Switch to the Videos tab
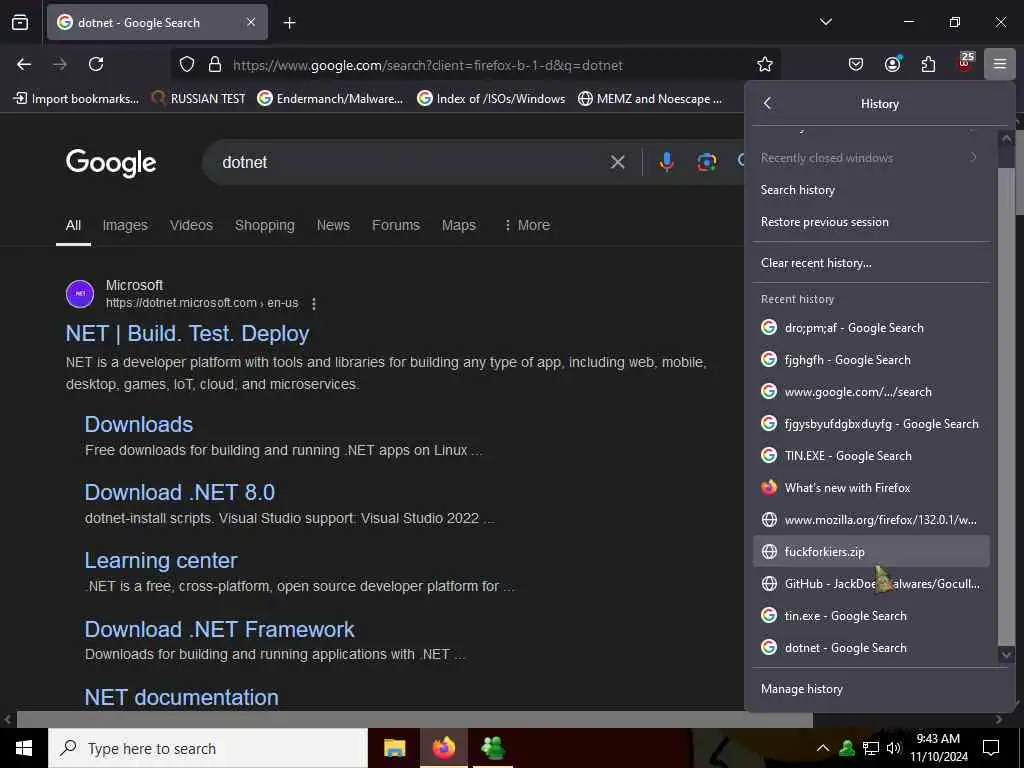This screenshot has width=1024, height=768. click(191, 225)
